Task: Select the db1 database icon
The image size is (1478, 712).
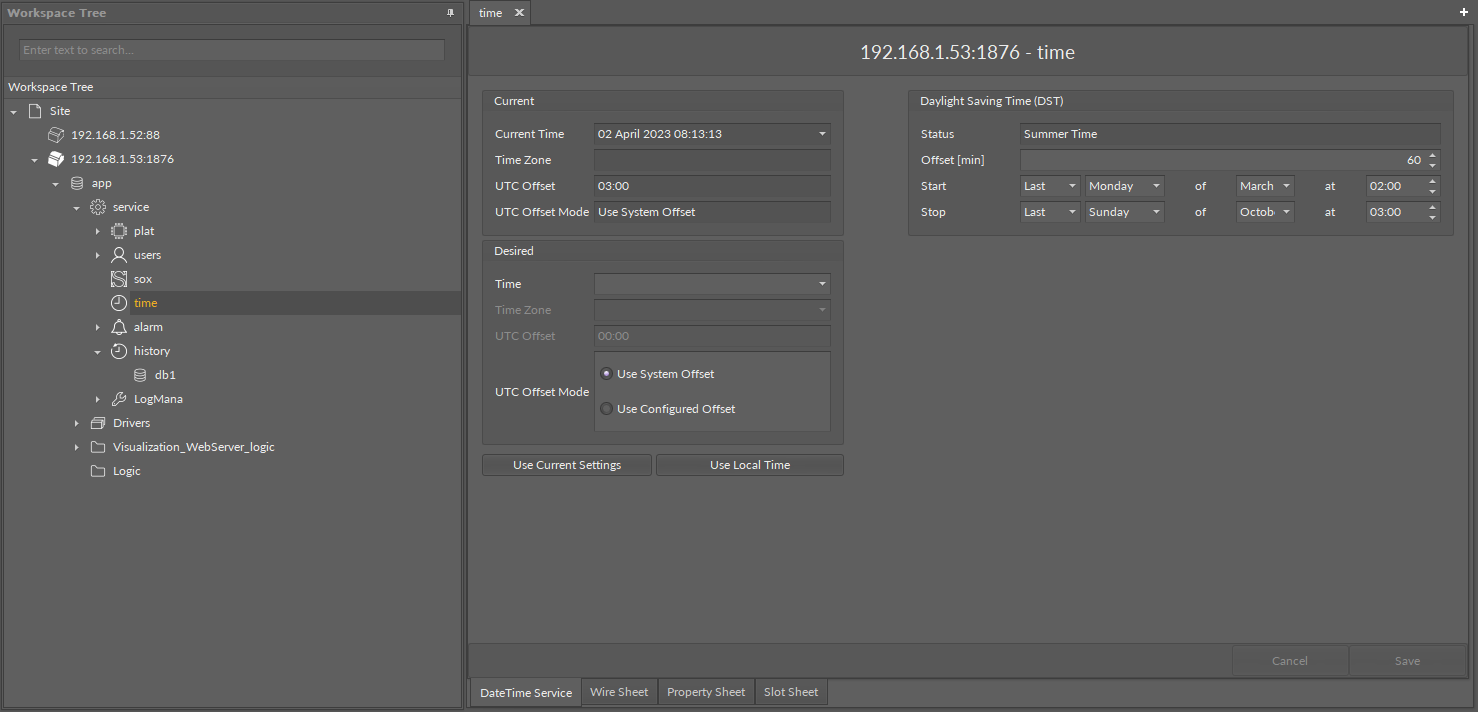Action: pos(139,375)
